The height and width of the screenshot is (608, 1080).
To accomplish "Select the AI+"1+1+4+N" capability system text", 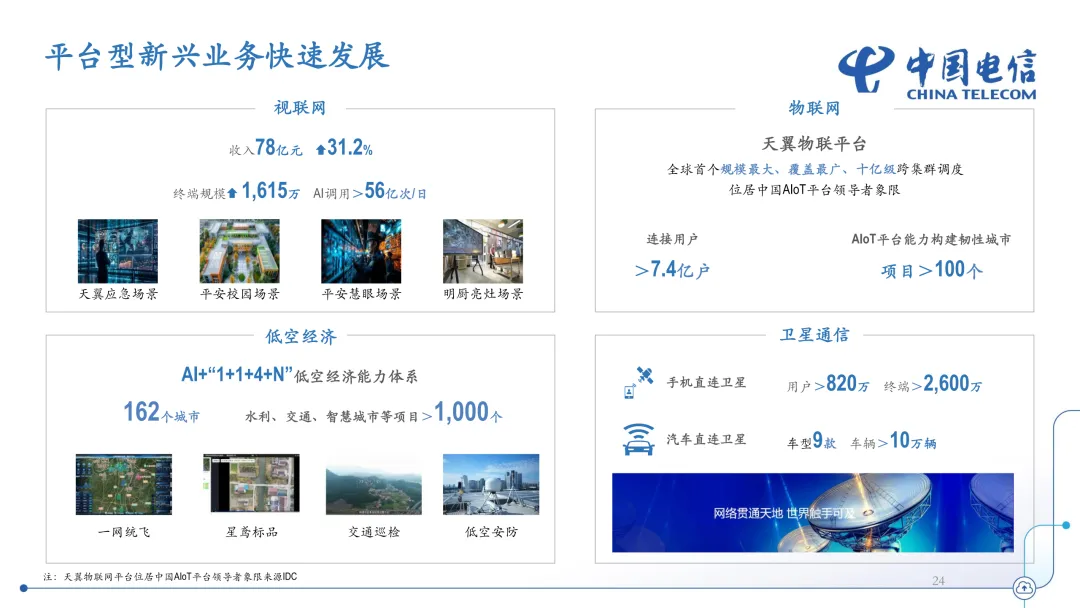I will 299,375.
